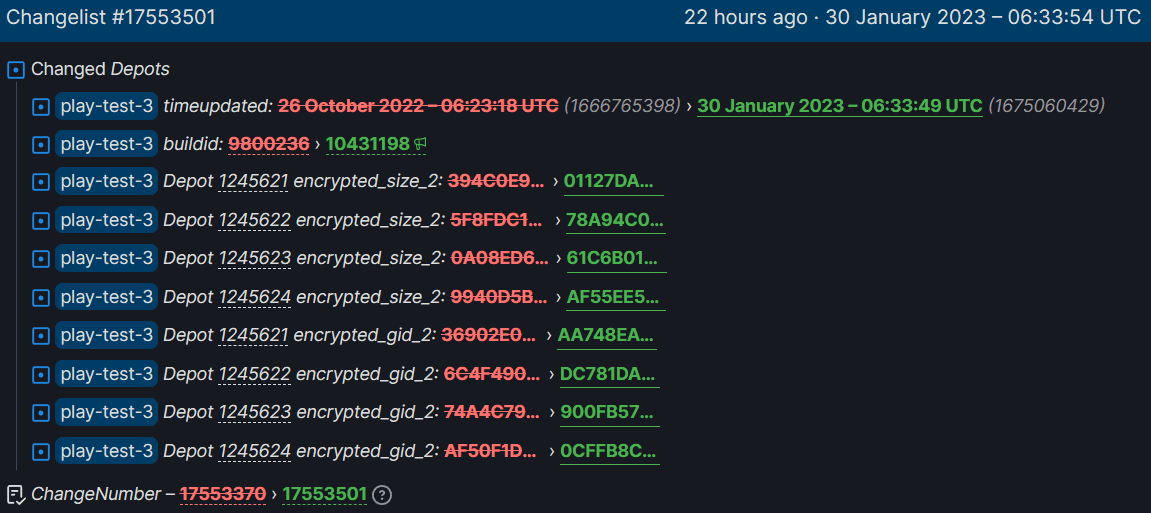Screen dimensions: 1151x513
Task: Open the Depot 1245621 link in the encrypted_size_2 row
Action: 253,181
